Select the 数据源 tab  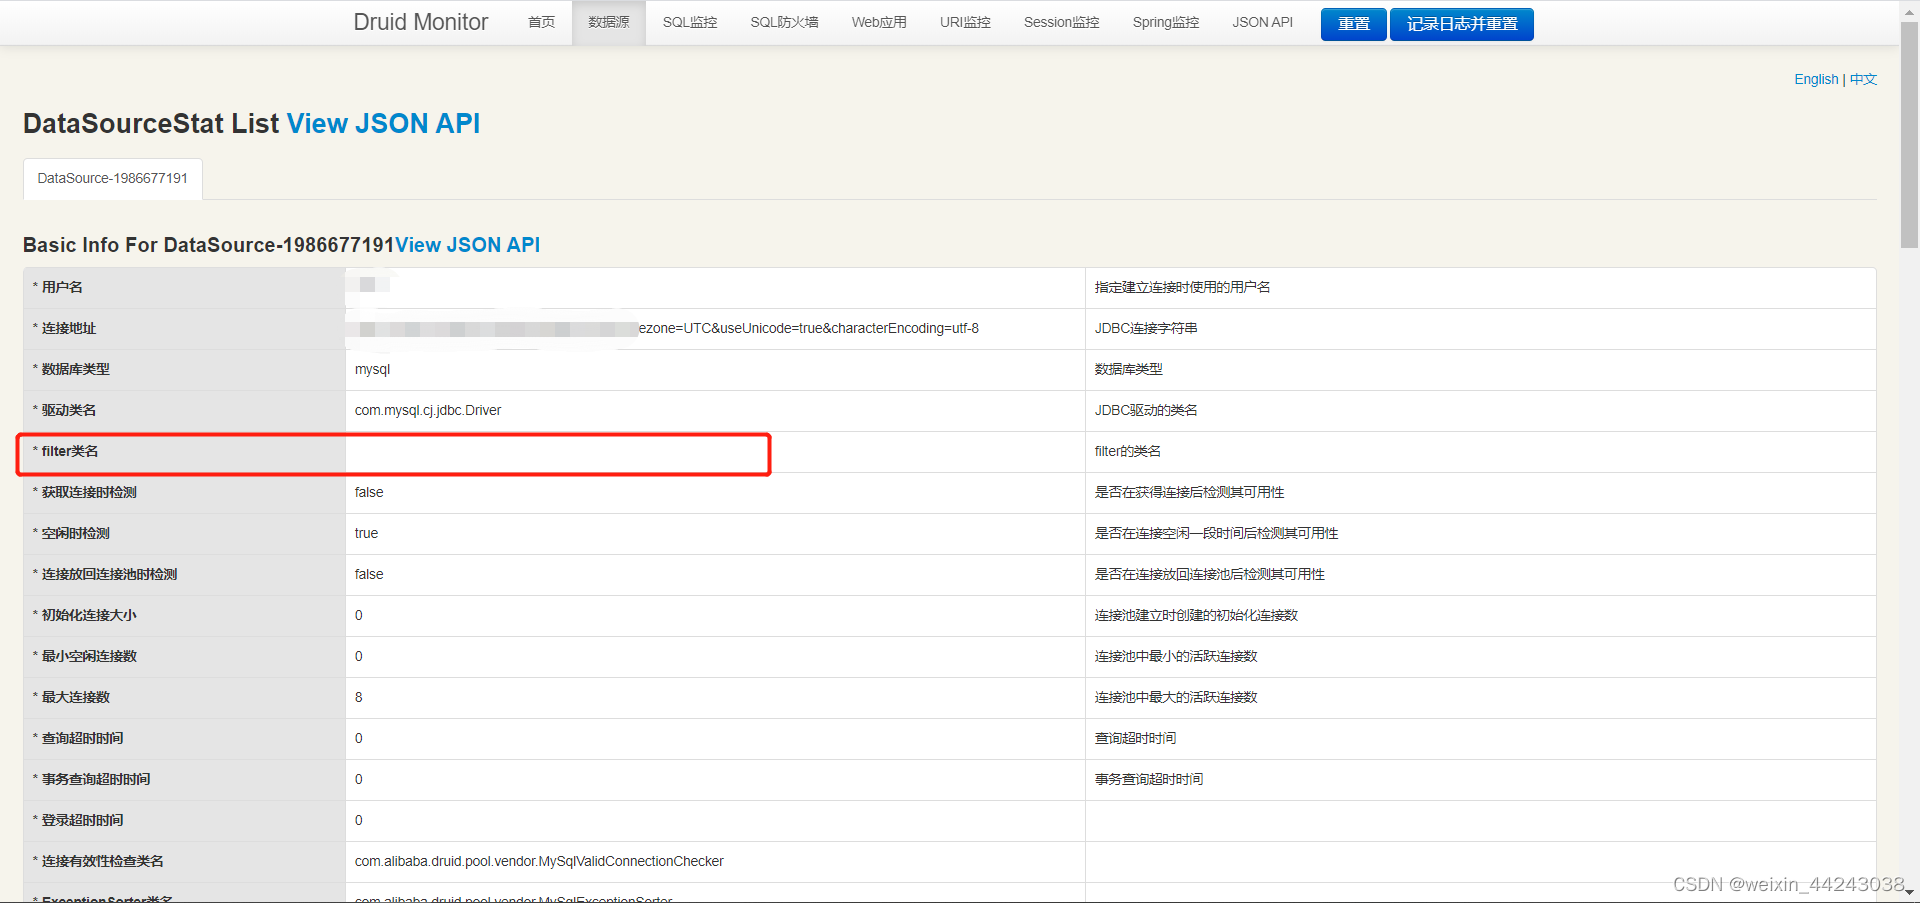click(x=608, y=22)
